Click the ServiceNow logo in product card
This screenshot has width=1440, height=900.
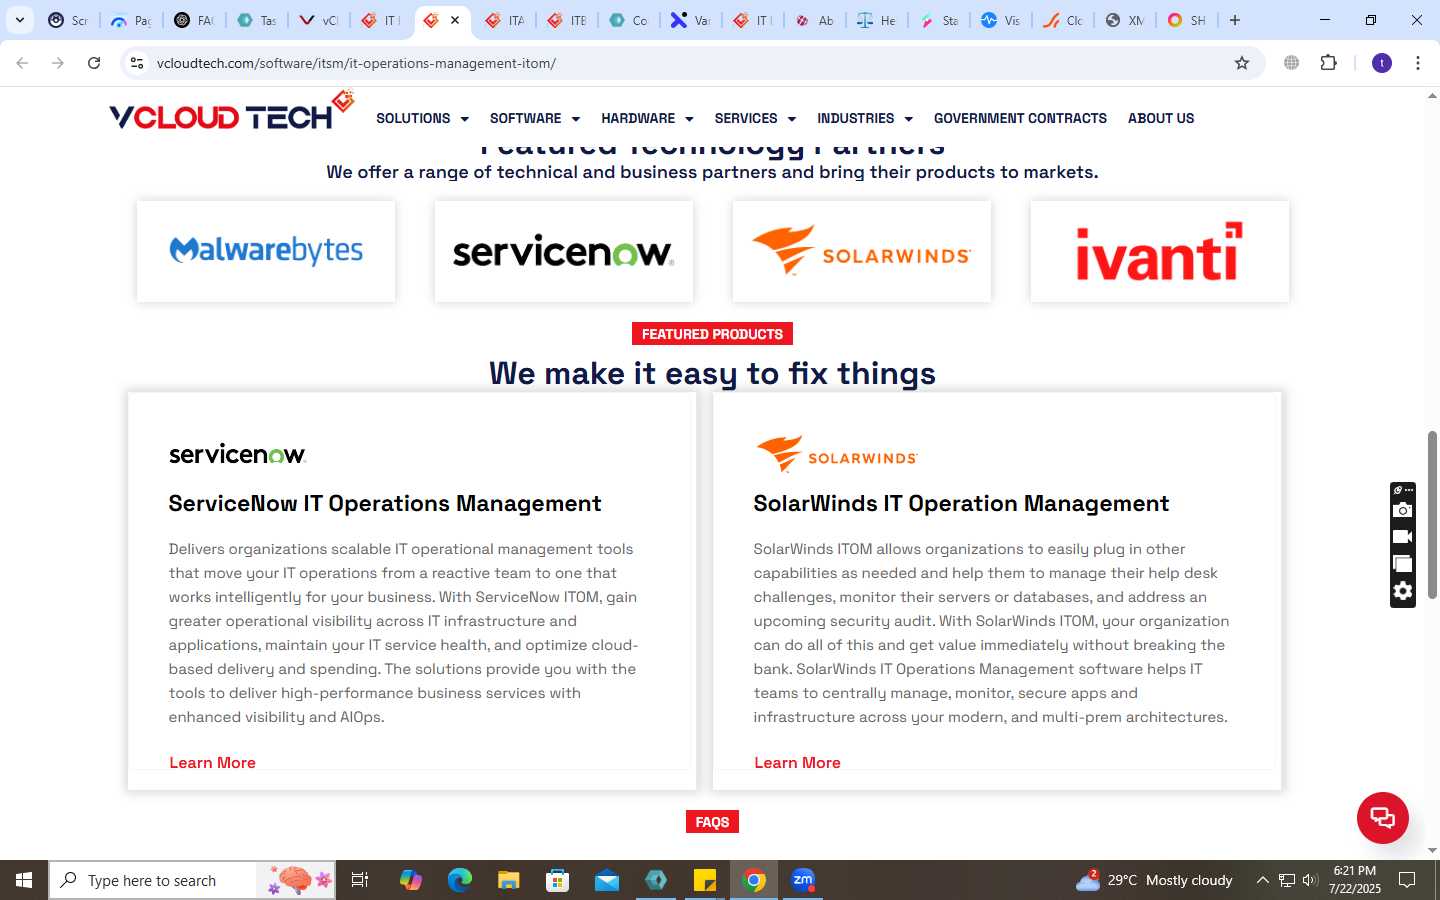tap(237, 454)
